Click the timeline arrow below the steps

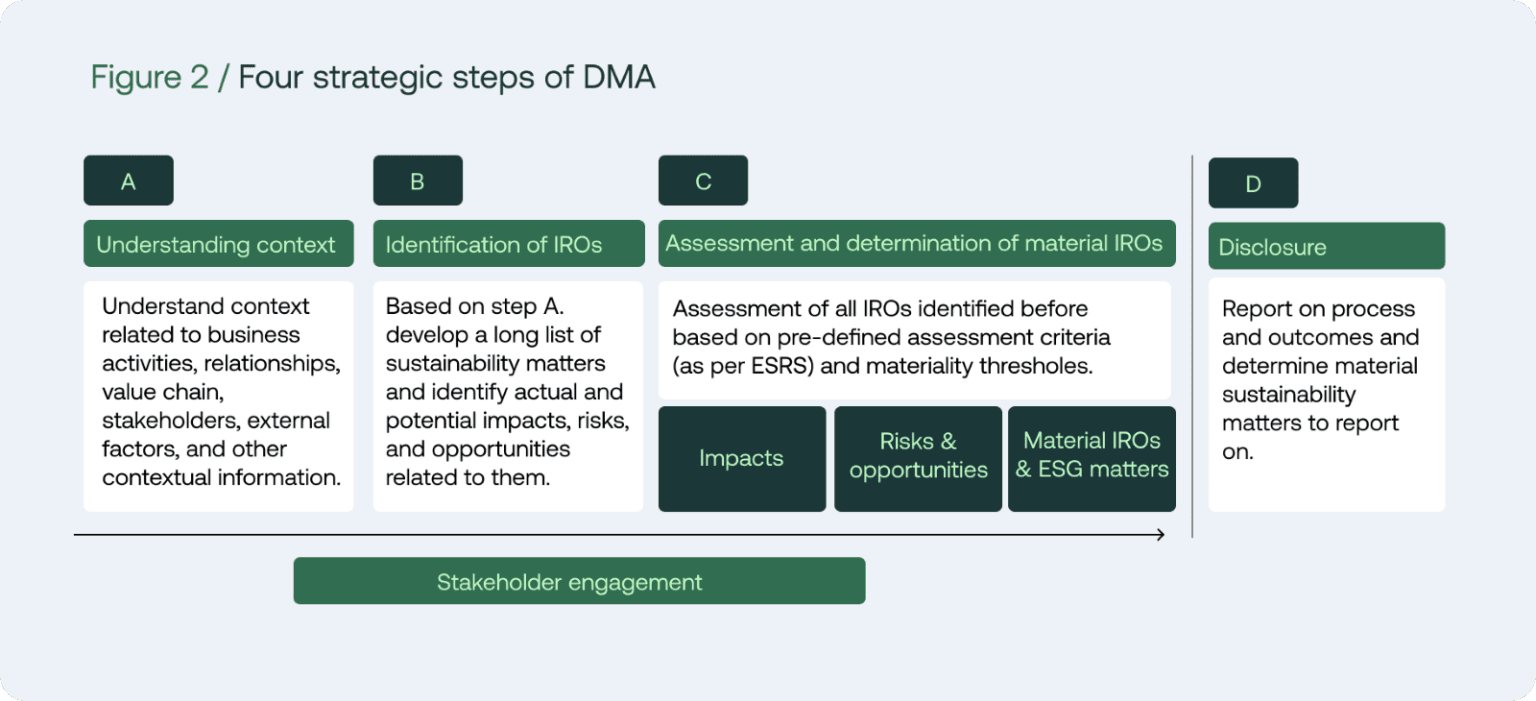(620, 535)
